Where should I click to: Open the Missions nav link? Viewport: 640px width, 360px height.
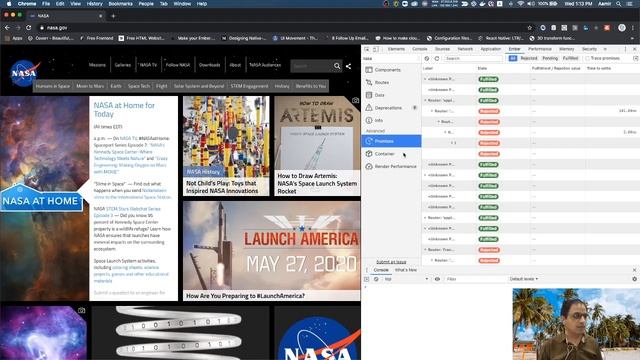click(x=97, y=65)
